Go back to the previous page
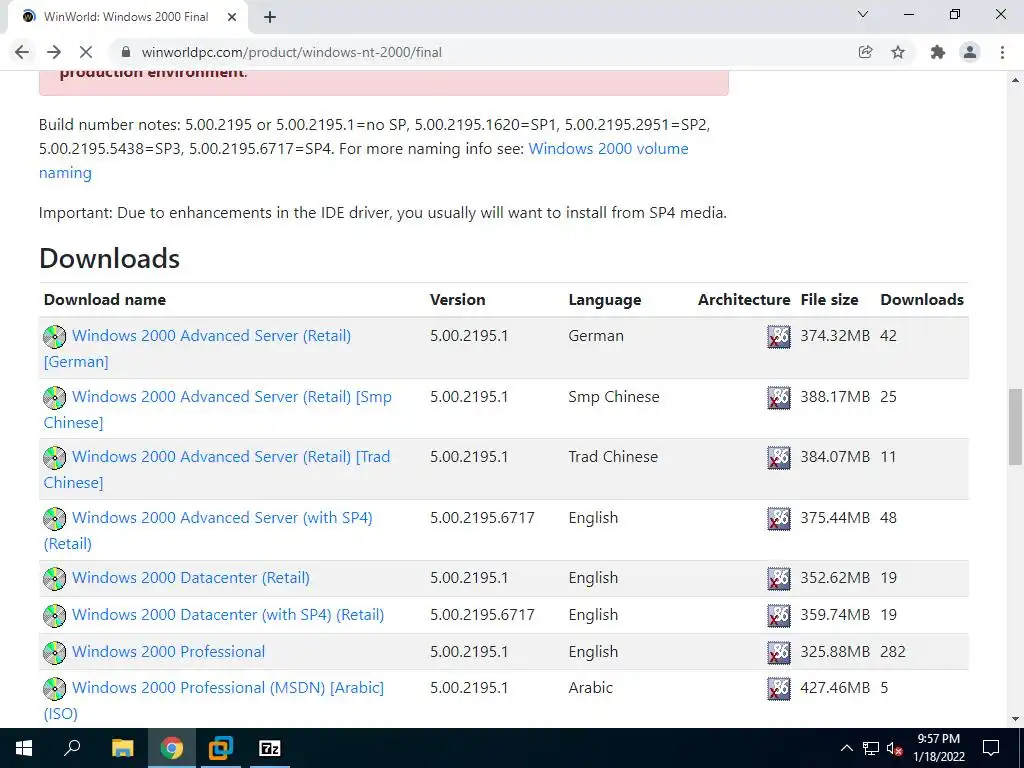 22,52
